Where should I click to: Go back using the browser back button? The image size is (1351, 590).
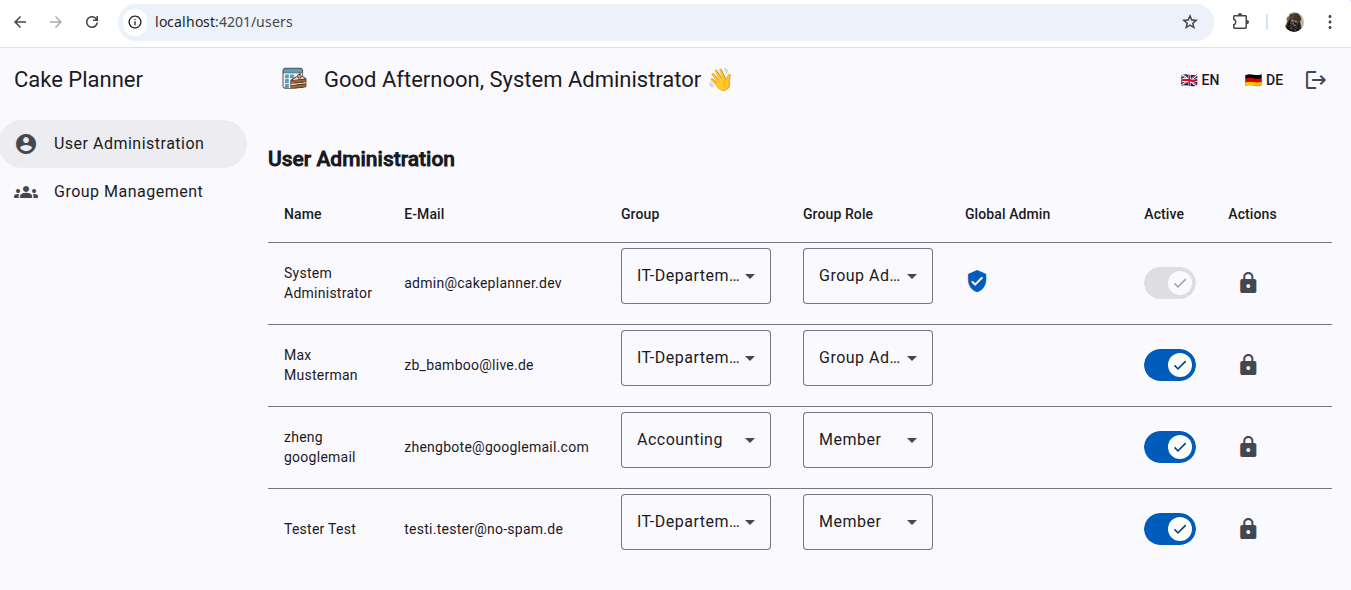coord(20,21)
